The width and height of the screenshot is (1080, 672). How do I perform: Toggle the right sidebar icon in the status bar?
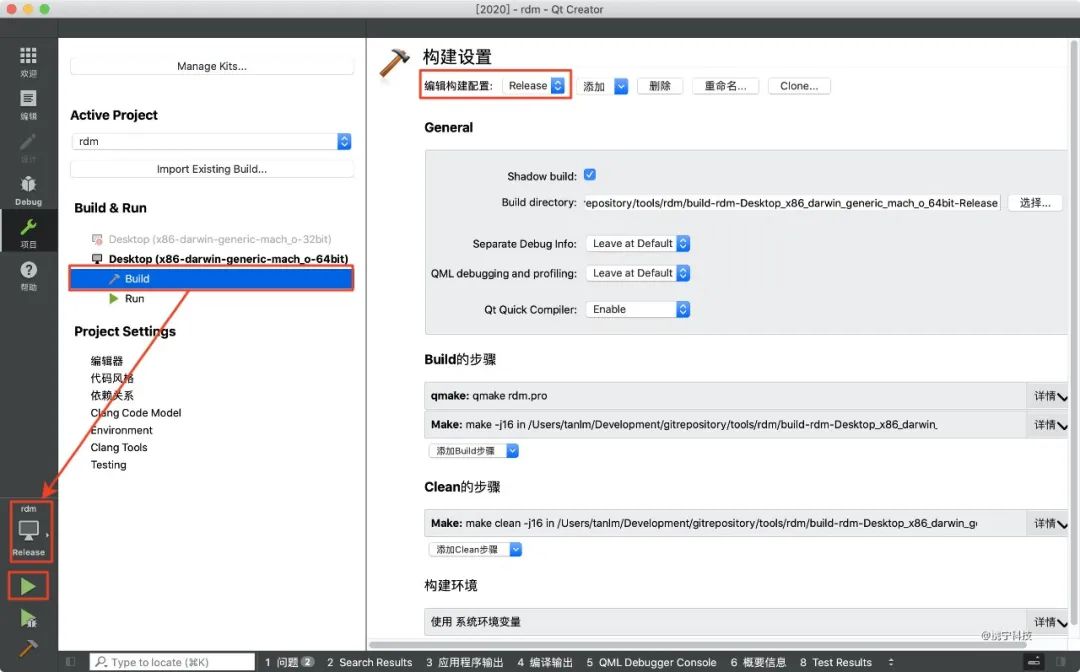(1060, 662)
